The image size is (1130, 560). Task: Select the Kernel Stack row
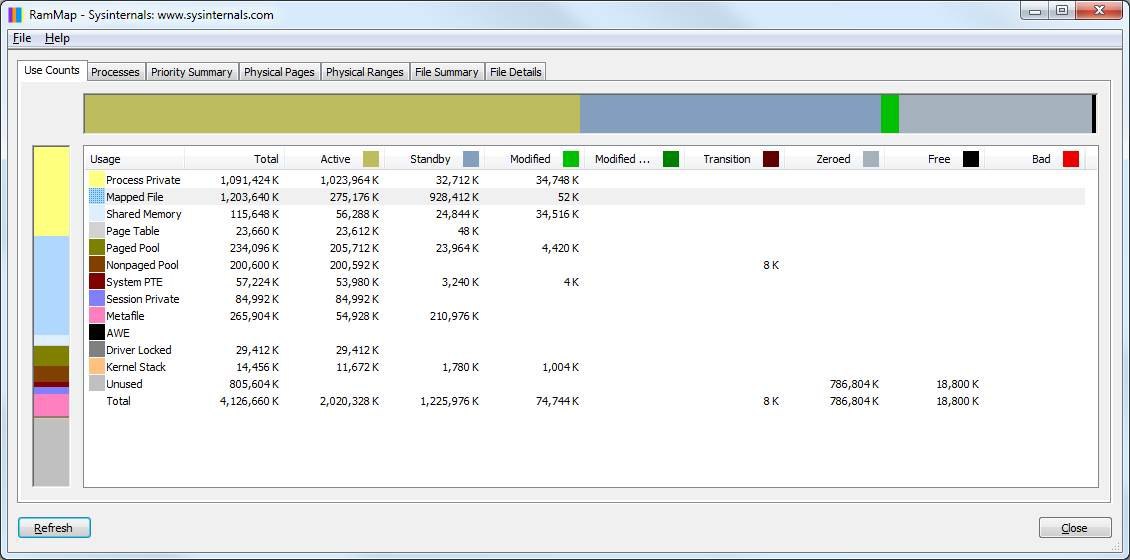click(x=585, y=366)
